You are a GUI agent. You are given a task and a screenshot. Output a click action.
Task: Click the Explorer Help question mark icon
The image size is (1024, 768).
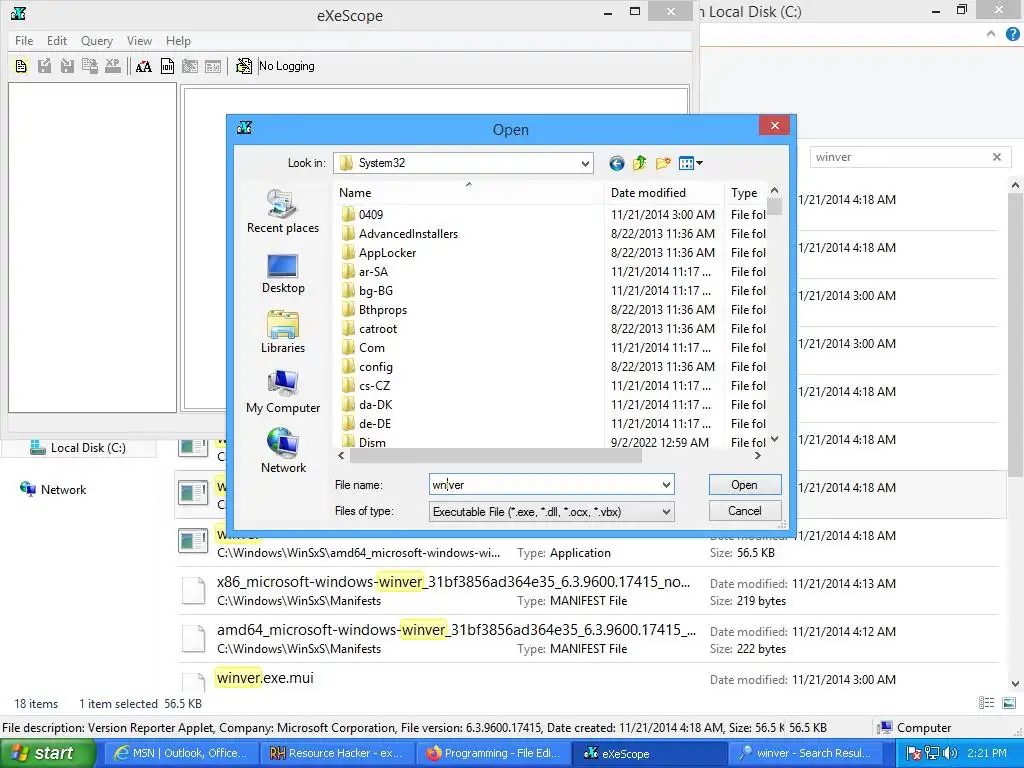[1013, 34]
